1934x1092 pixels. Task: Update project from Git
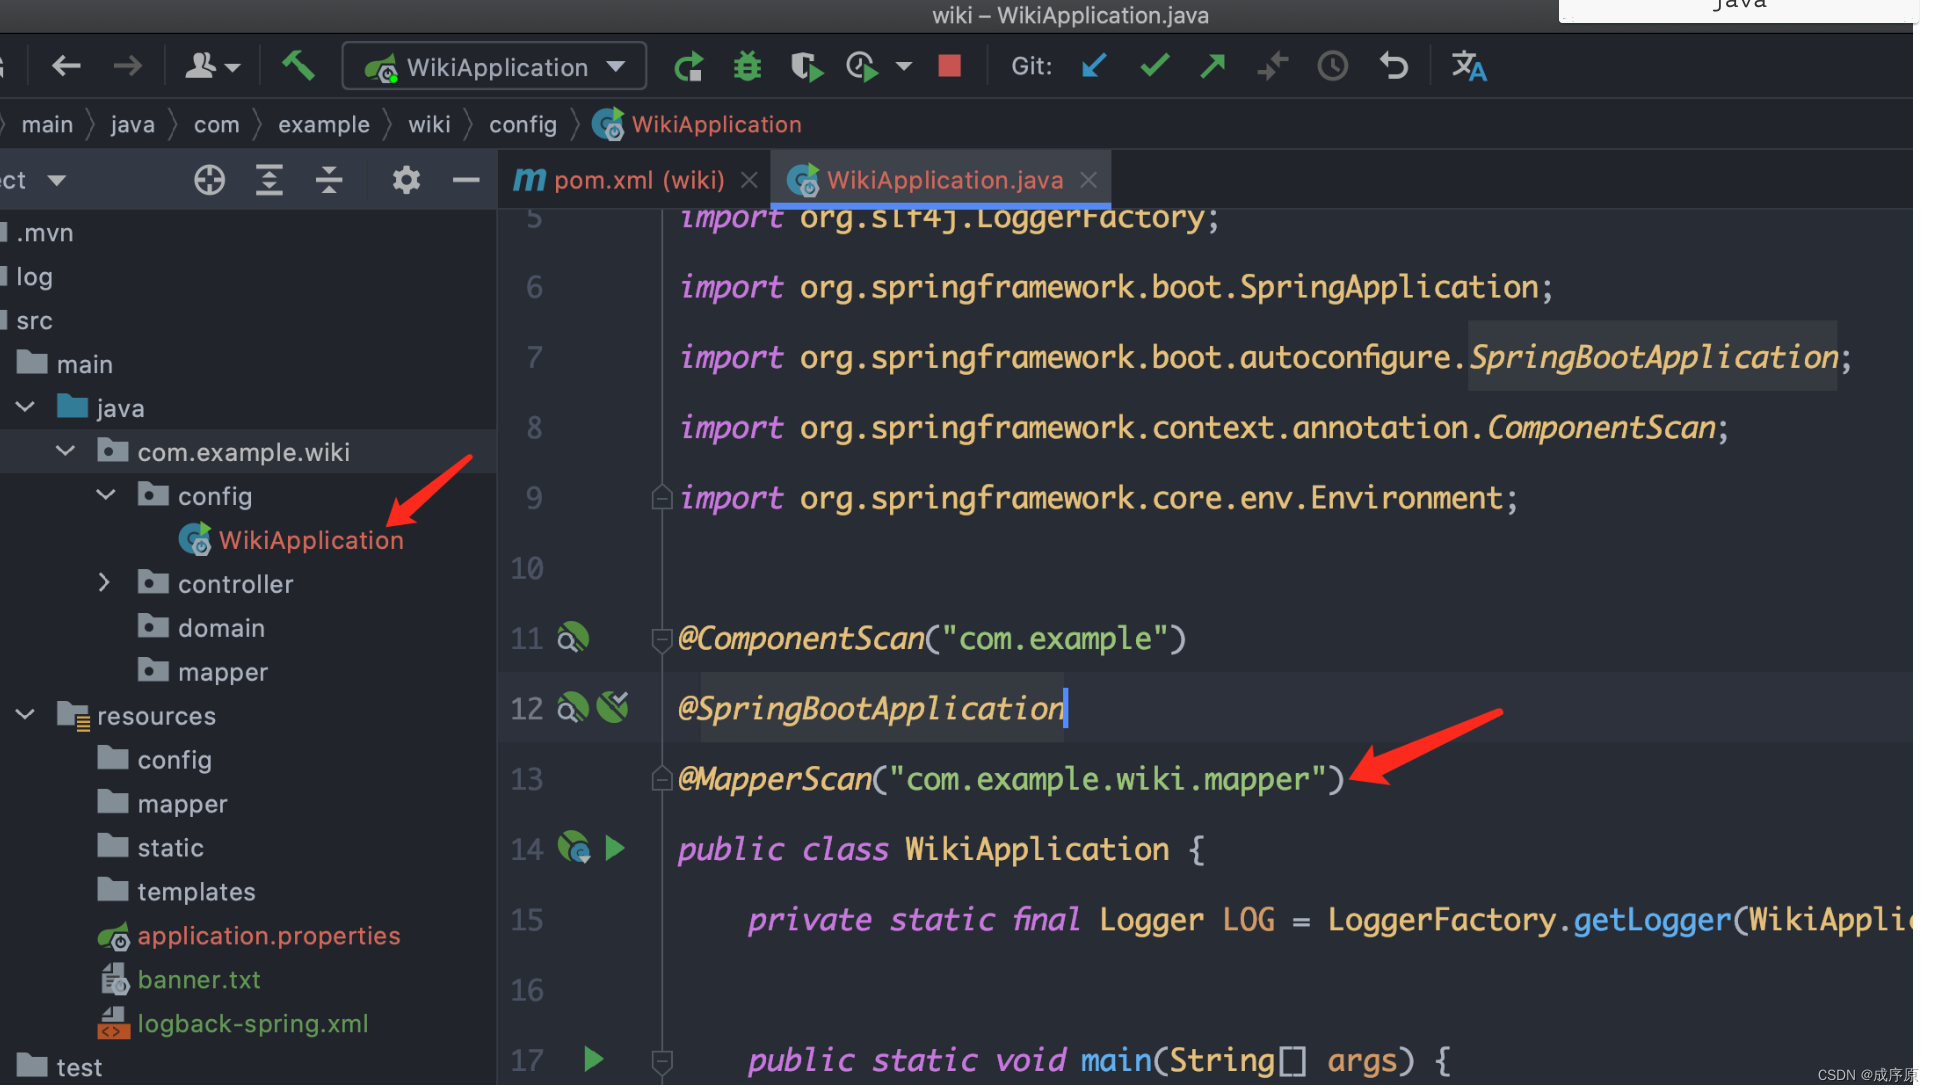pyautogui.click(x=1093, y=66)
